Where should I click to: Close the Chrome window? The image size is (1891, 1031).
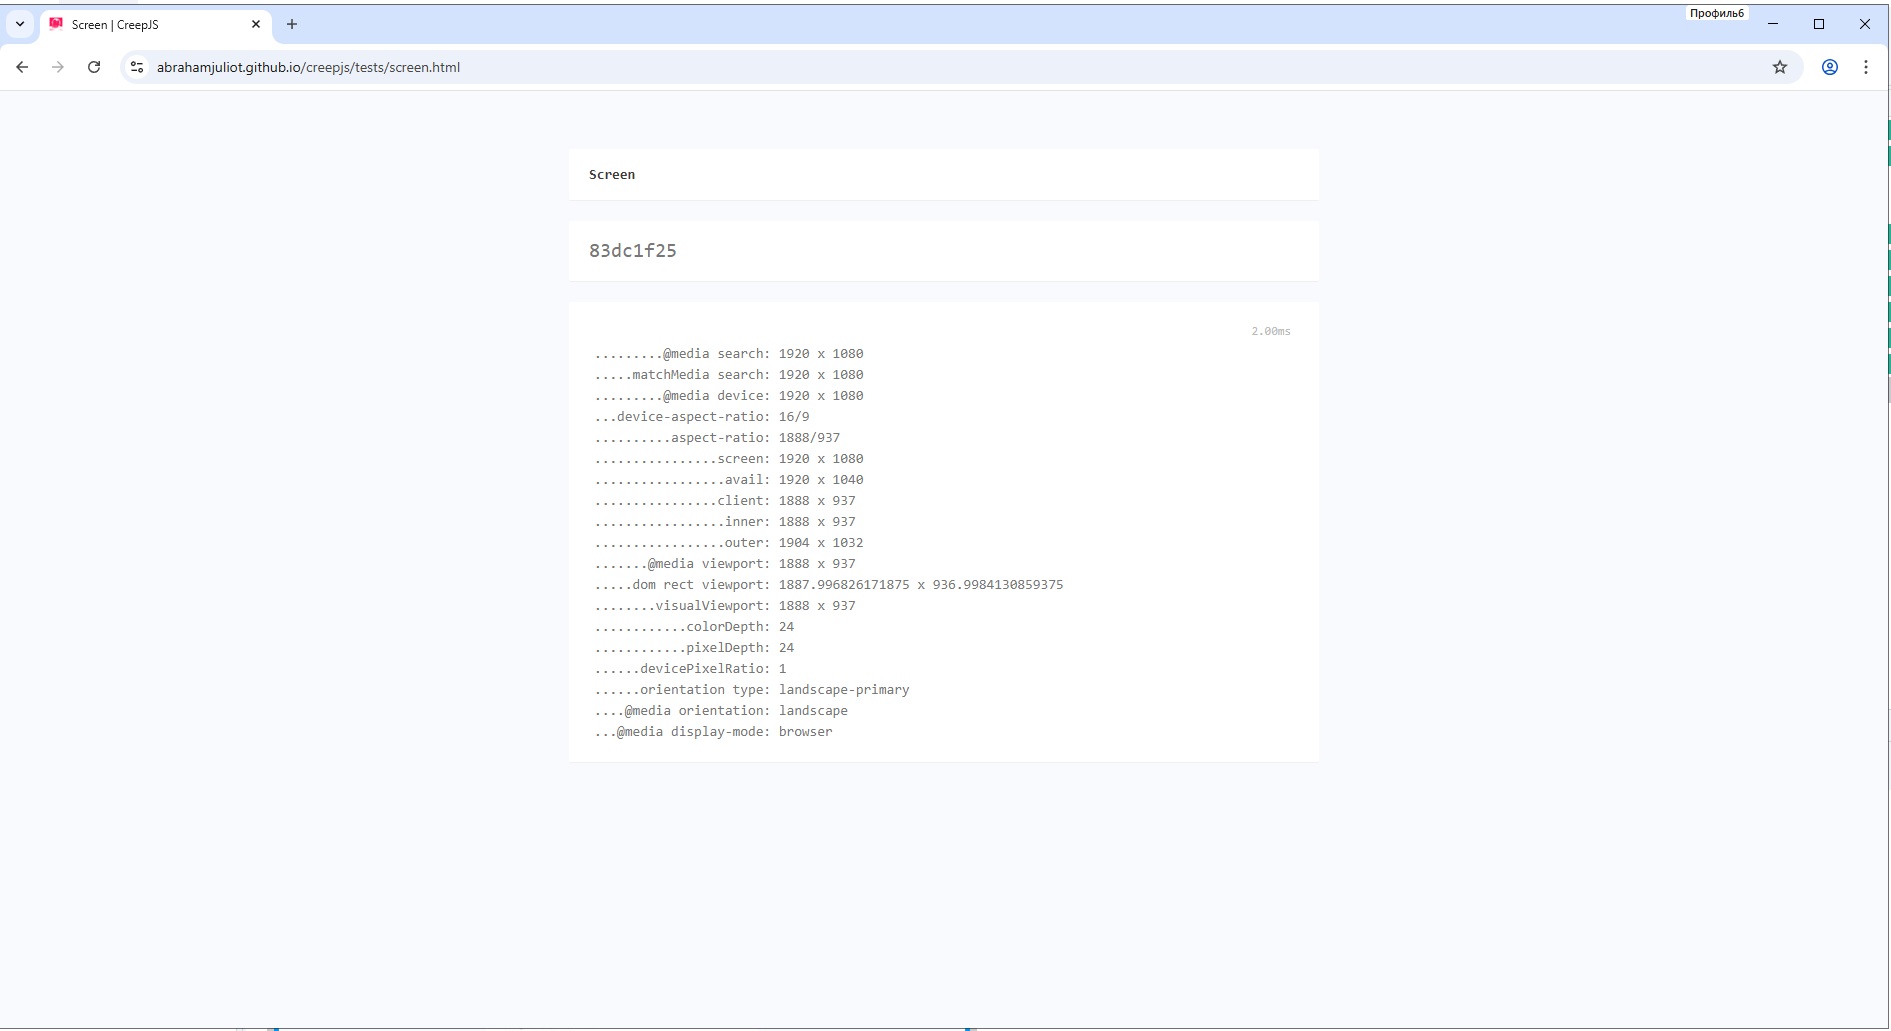tap(1865, 24)
